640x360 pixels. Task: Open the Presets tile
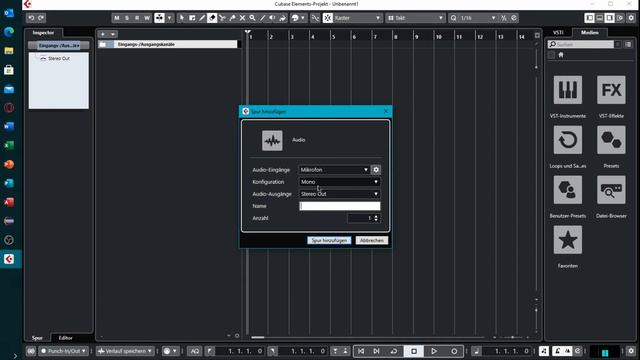coord(611,140)
